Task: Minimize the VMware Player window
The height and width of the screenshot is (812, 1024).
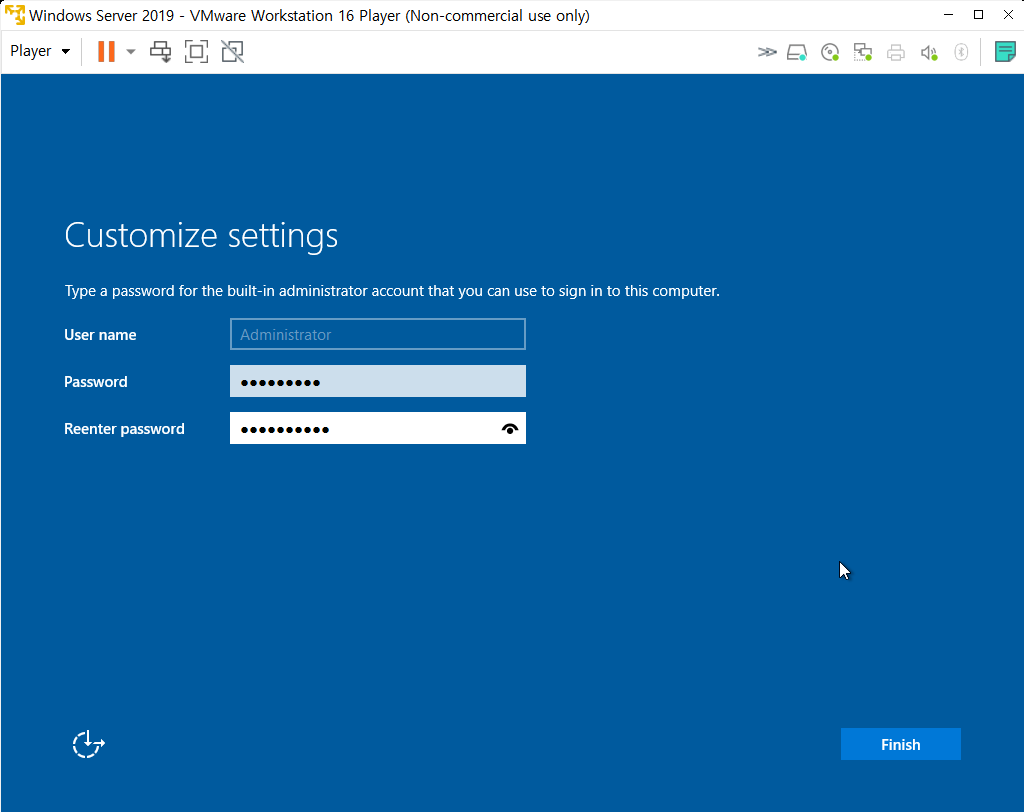Action: pos(948,15)
